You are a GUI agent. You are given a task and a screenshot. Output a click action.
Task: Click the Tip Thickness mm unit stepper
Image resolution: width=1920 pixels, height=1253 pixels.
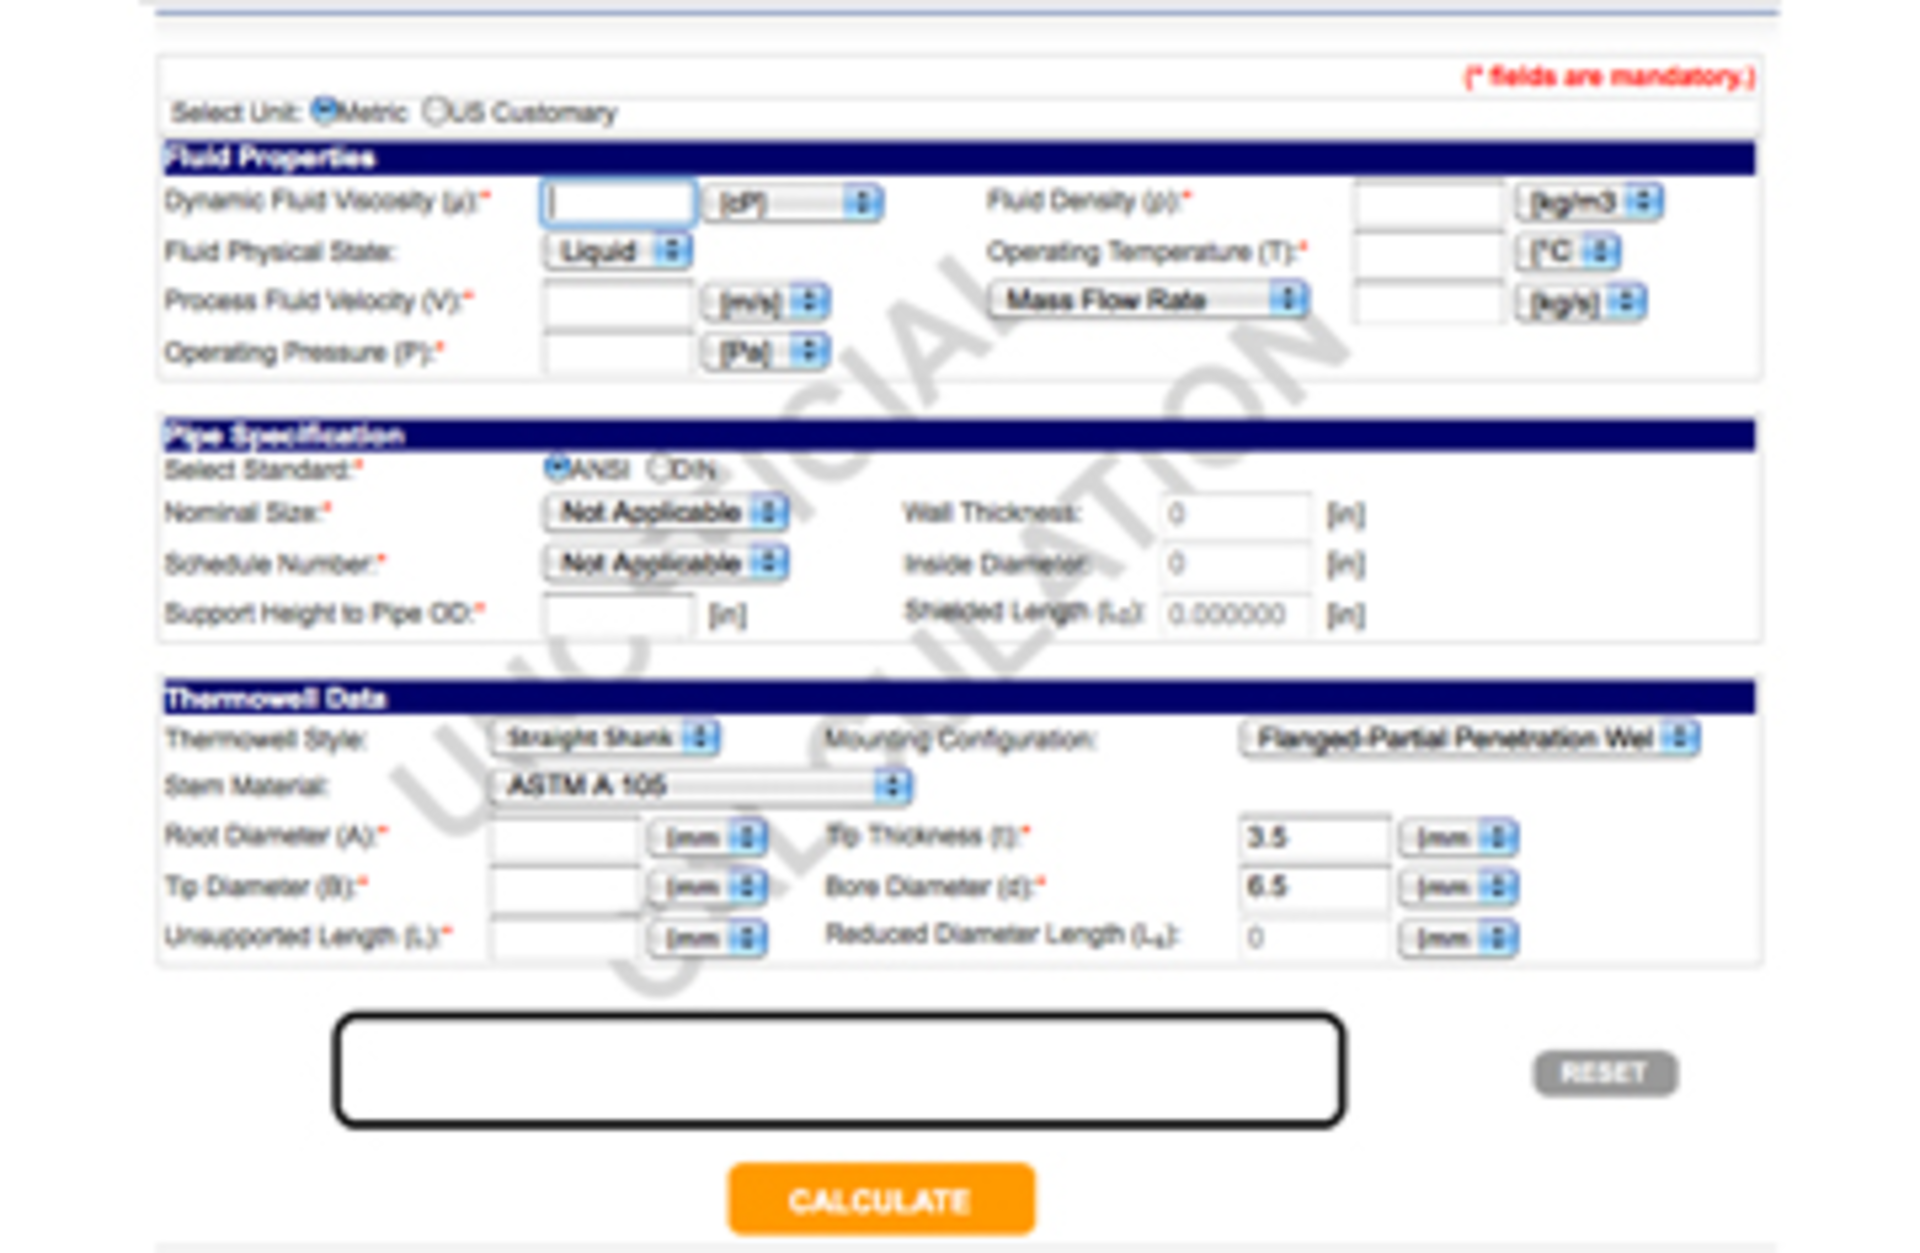pos(1459,837)
